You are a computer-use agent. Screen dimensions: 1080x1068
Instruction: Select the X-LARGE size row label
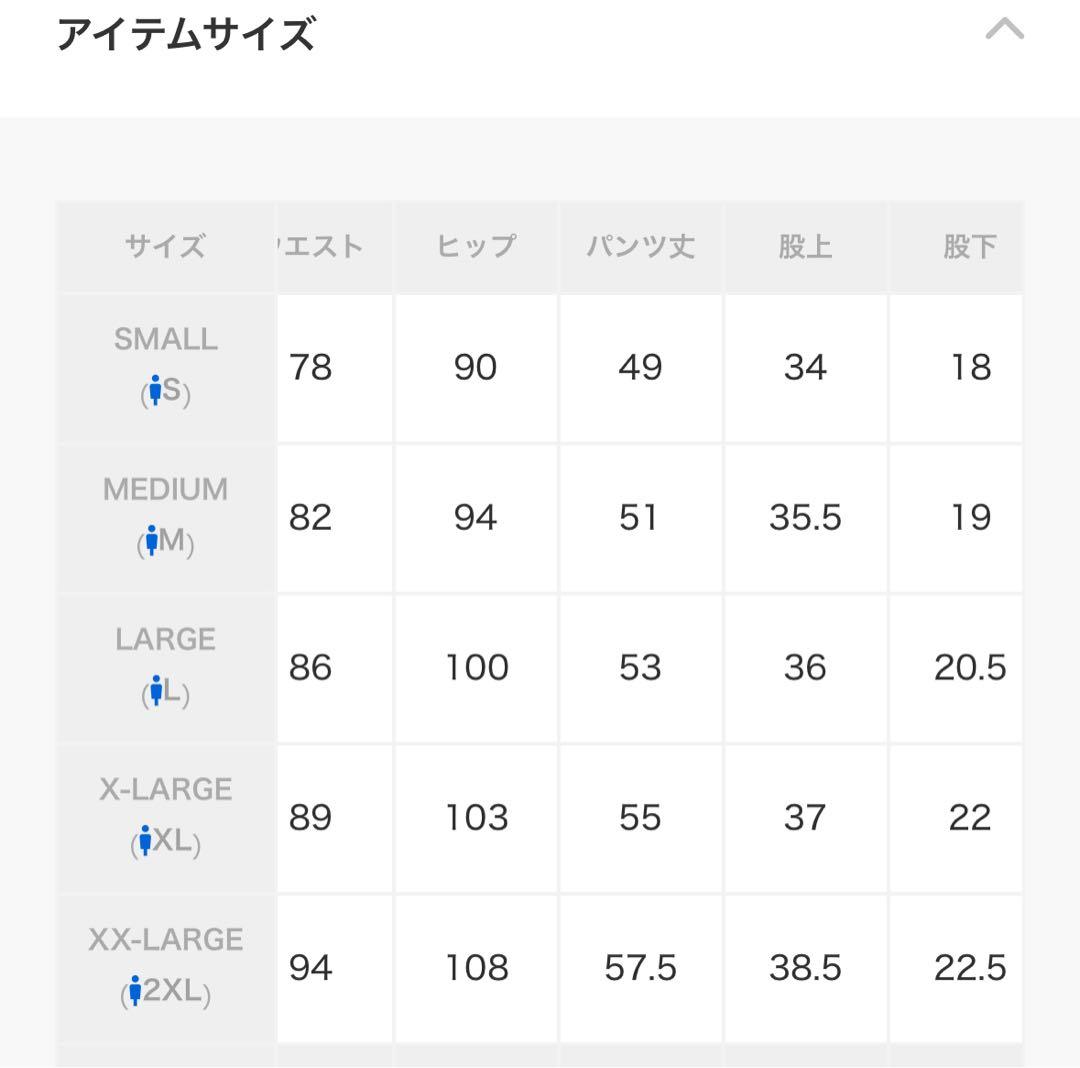pyautogui.click(x=166, y=790)
